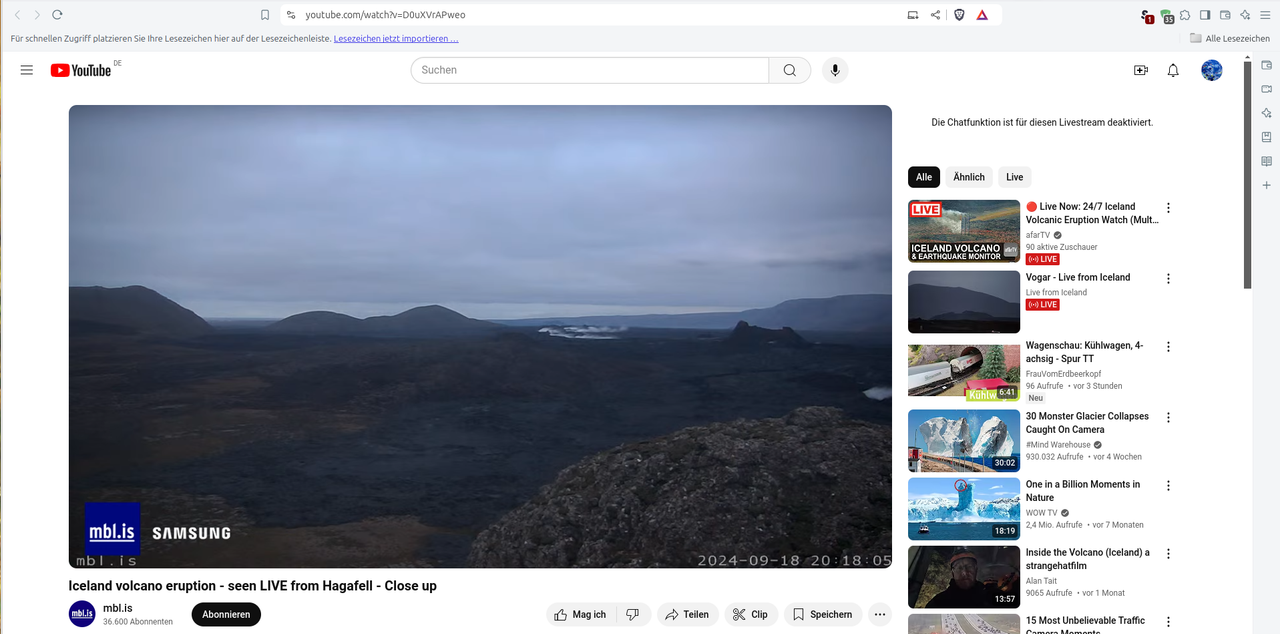The image size is (1280, 634).
Task: Open Brave Rewards triangle icon
Action: click(x=983, y=15)
